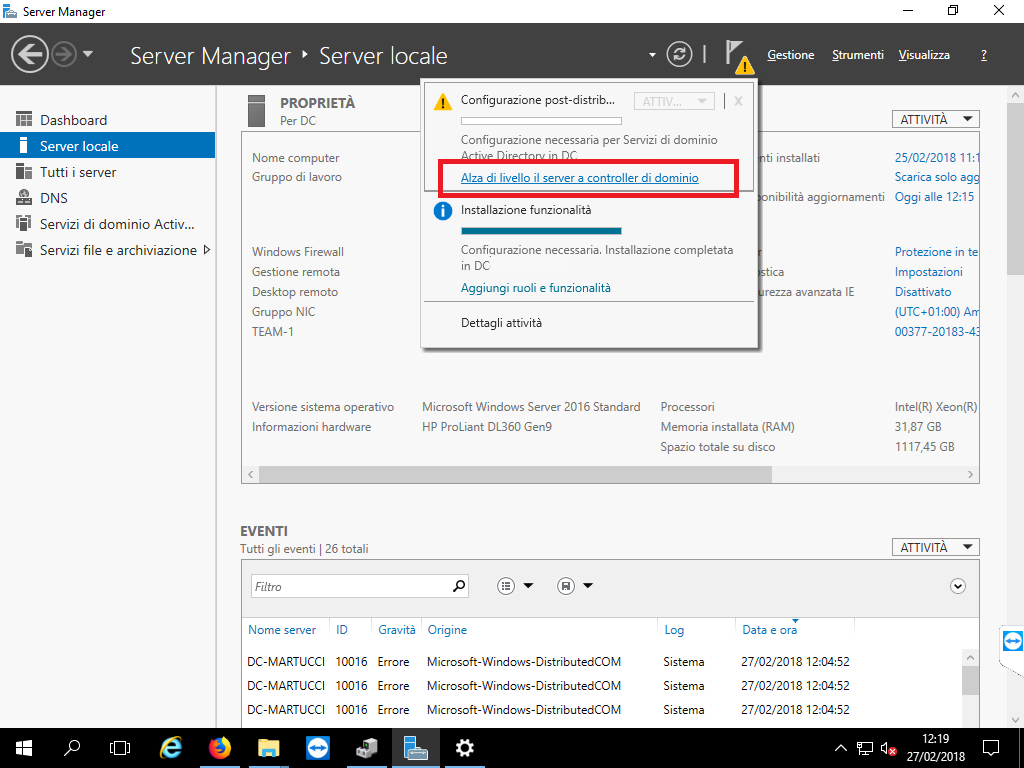Image resolution: width=1024 pixels, height=768 pixels.
Task: Open the Action Center notification icon
Action: coord(991,748)
